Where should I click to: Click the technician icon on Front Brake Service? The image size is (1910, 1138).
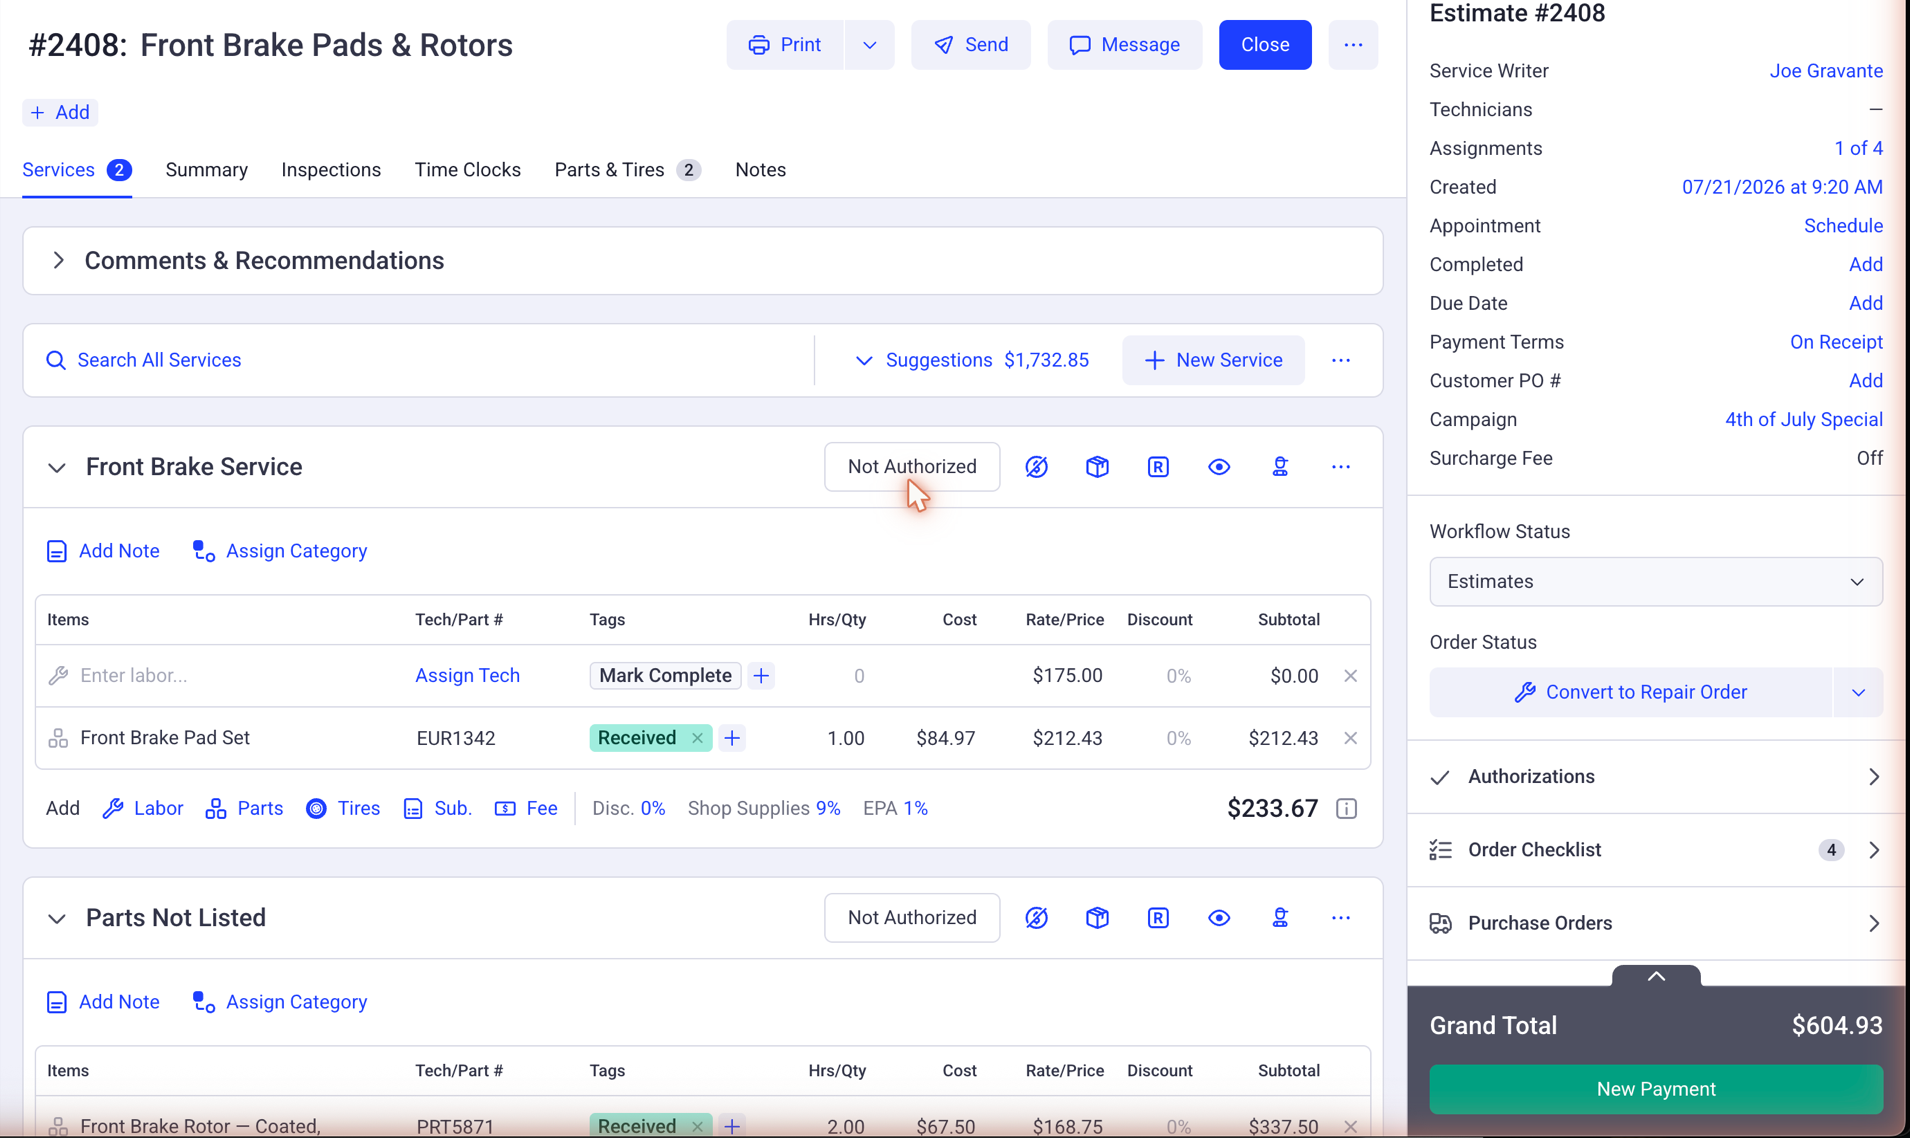tap(1280, 467)
